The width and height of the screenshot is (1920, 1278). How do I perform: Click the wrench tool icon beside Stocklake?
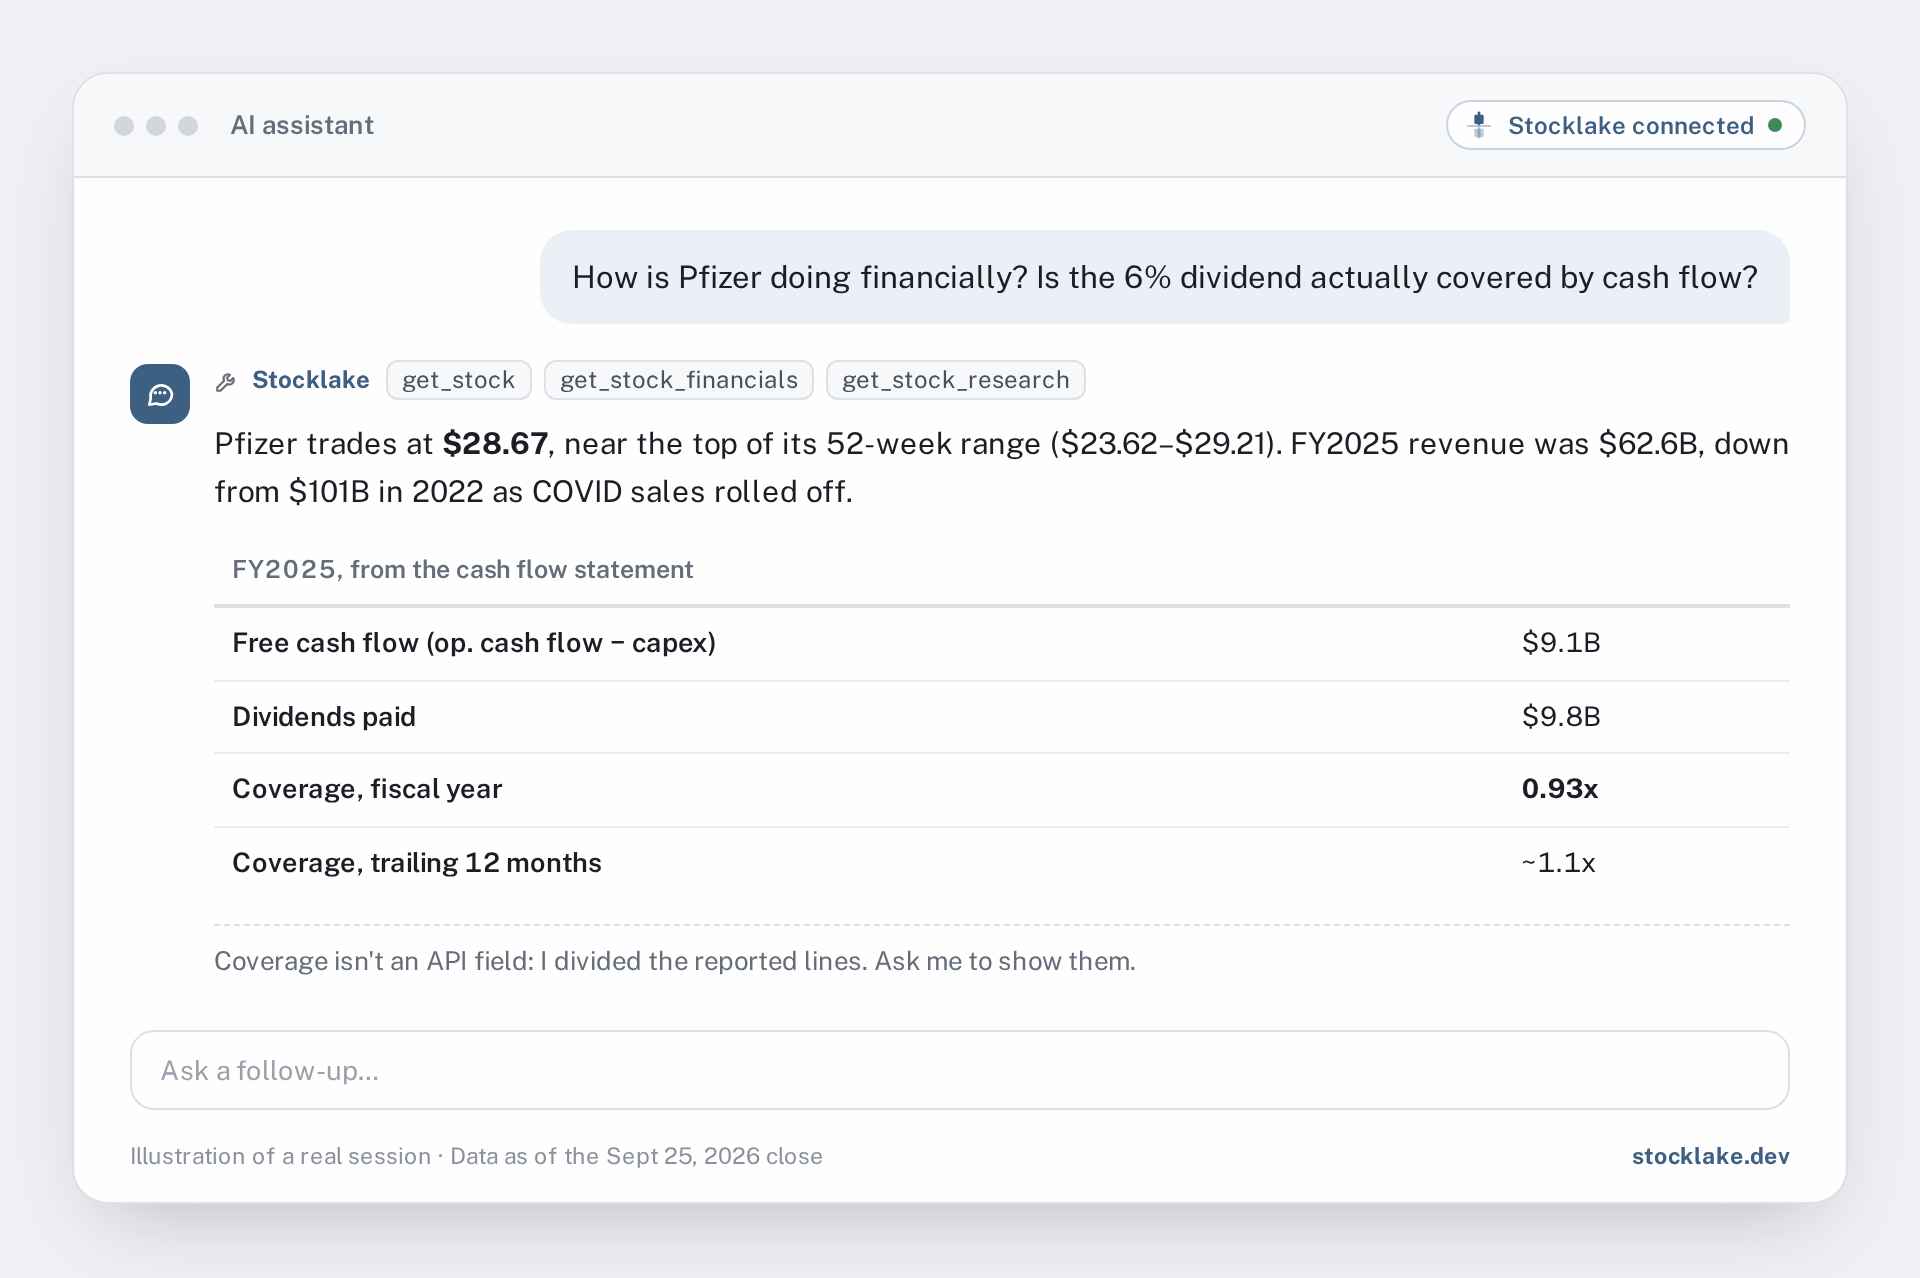tap(226, 381)
